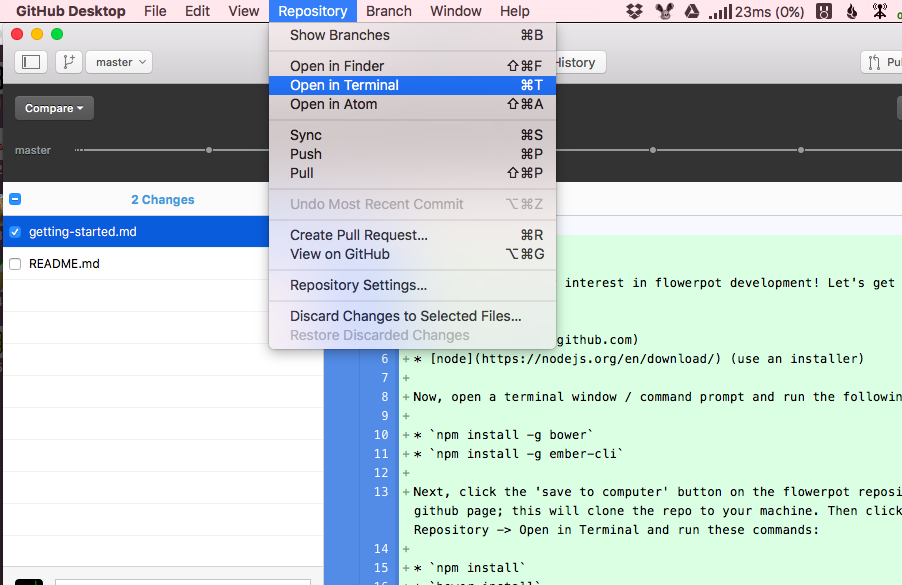Select the getting-started.md file row
Image resolution: width=902 pixels, height=585 pixels.
(x=136, y=232)
